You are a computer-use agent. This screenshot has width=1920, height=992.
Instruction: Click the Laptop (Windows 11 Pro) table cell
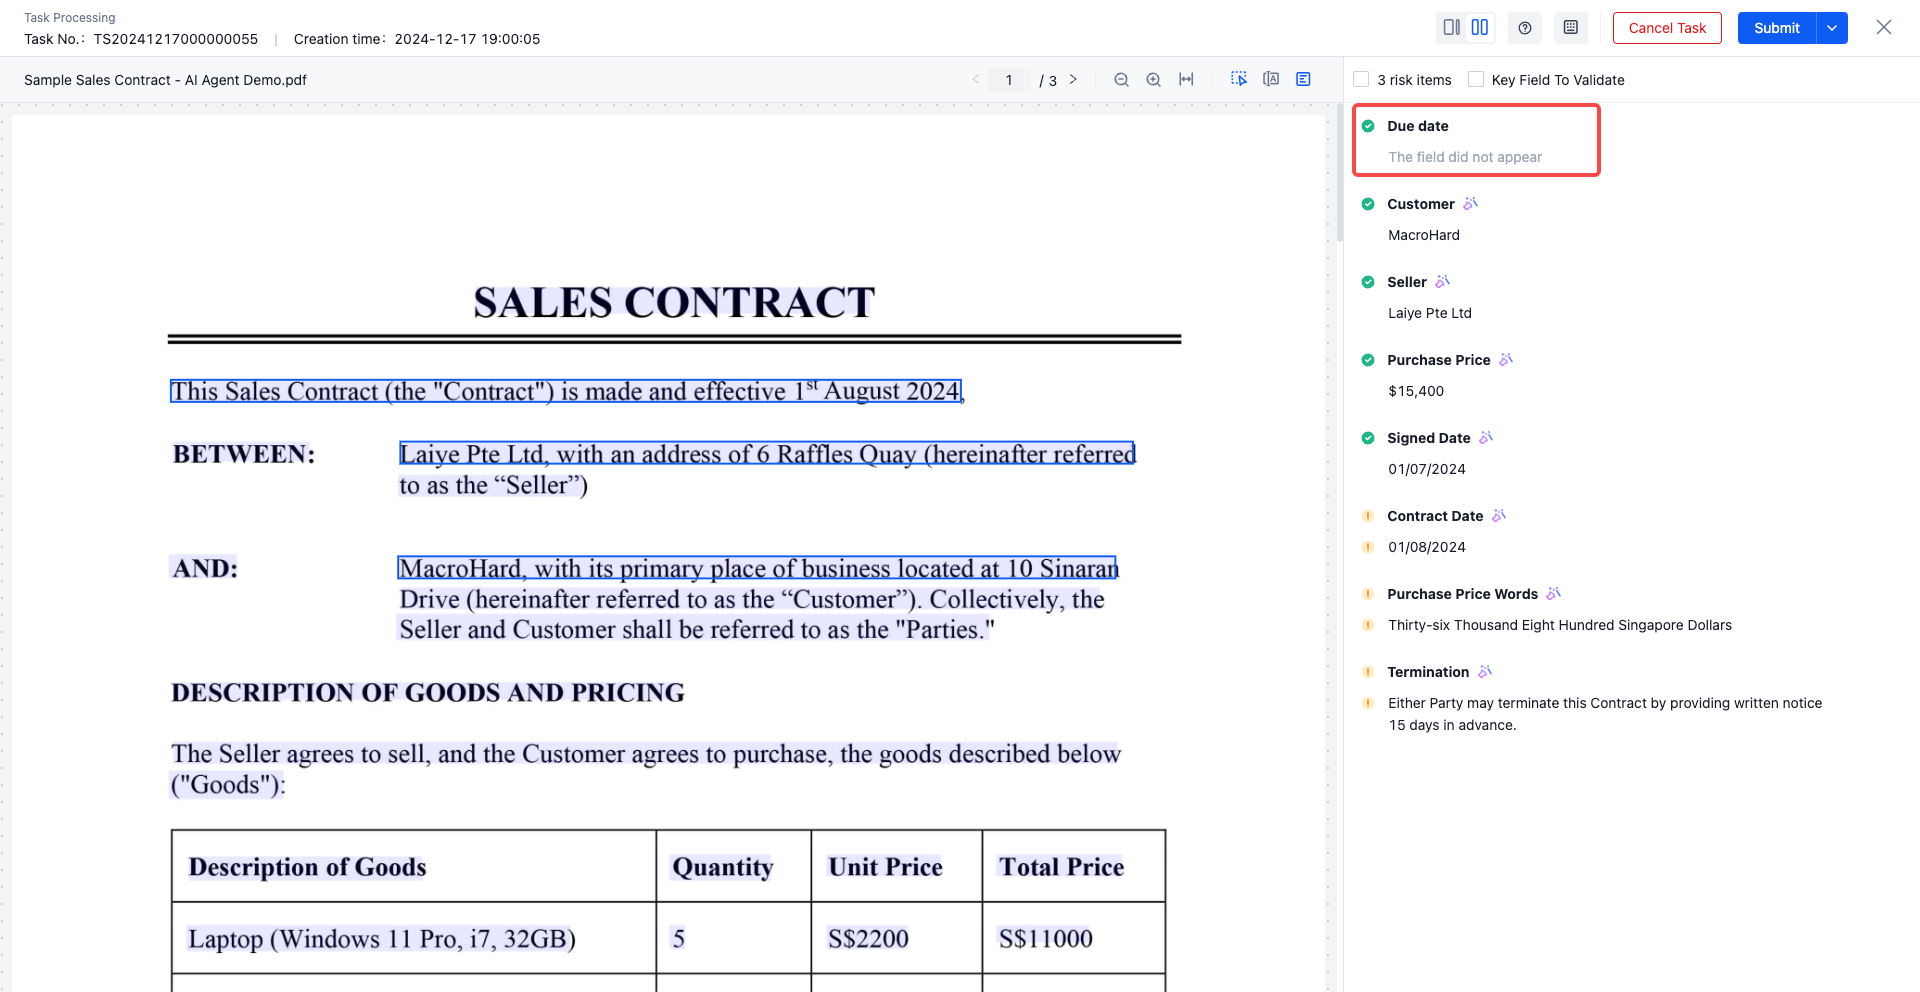[x=414, y=938]
